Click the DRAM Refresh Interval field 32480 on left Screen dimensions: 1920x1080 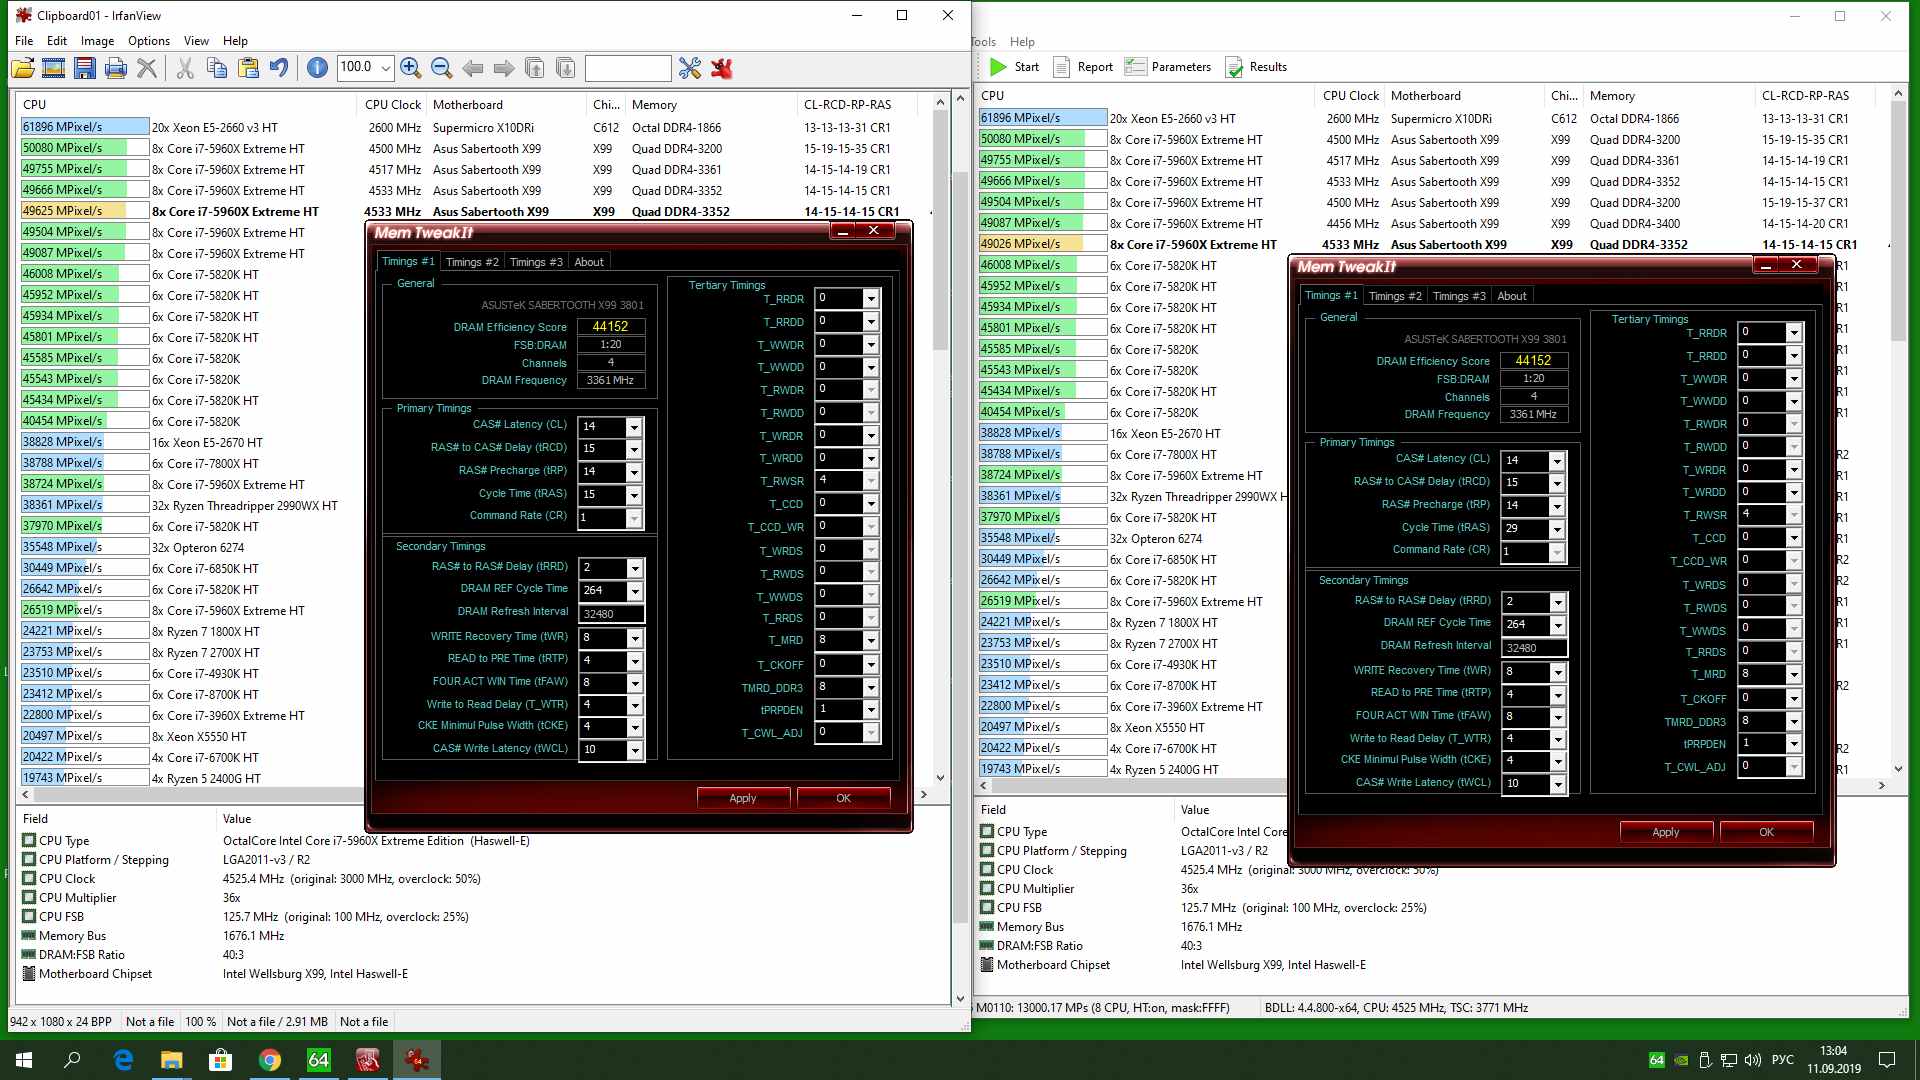610,614
